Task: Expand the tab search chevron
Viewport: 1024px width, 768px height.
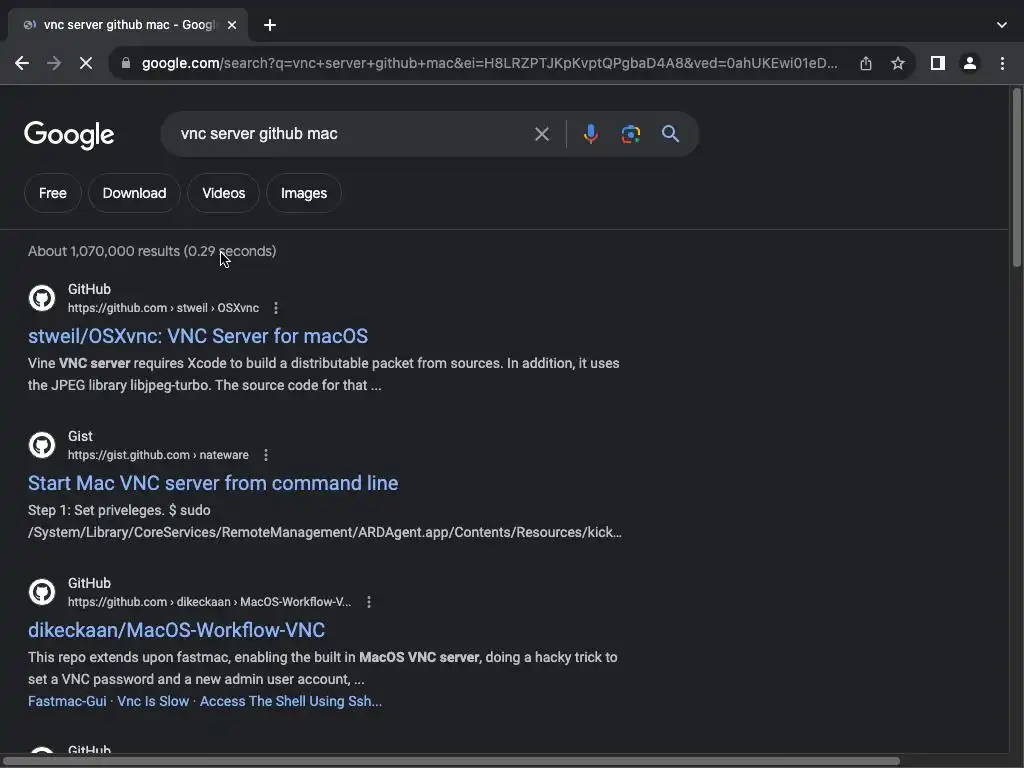Action: tap(1002, 25)
